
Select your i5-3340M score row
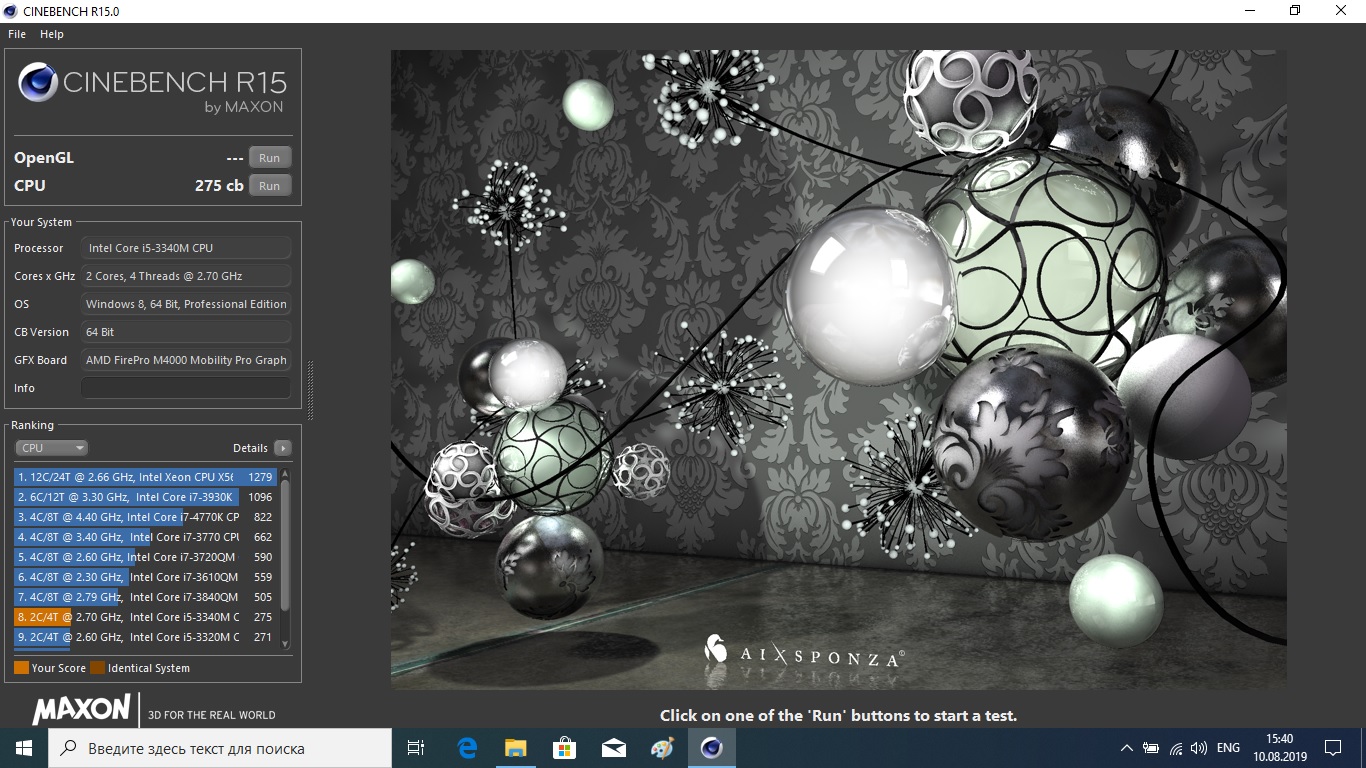(146, 617)
